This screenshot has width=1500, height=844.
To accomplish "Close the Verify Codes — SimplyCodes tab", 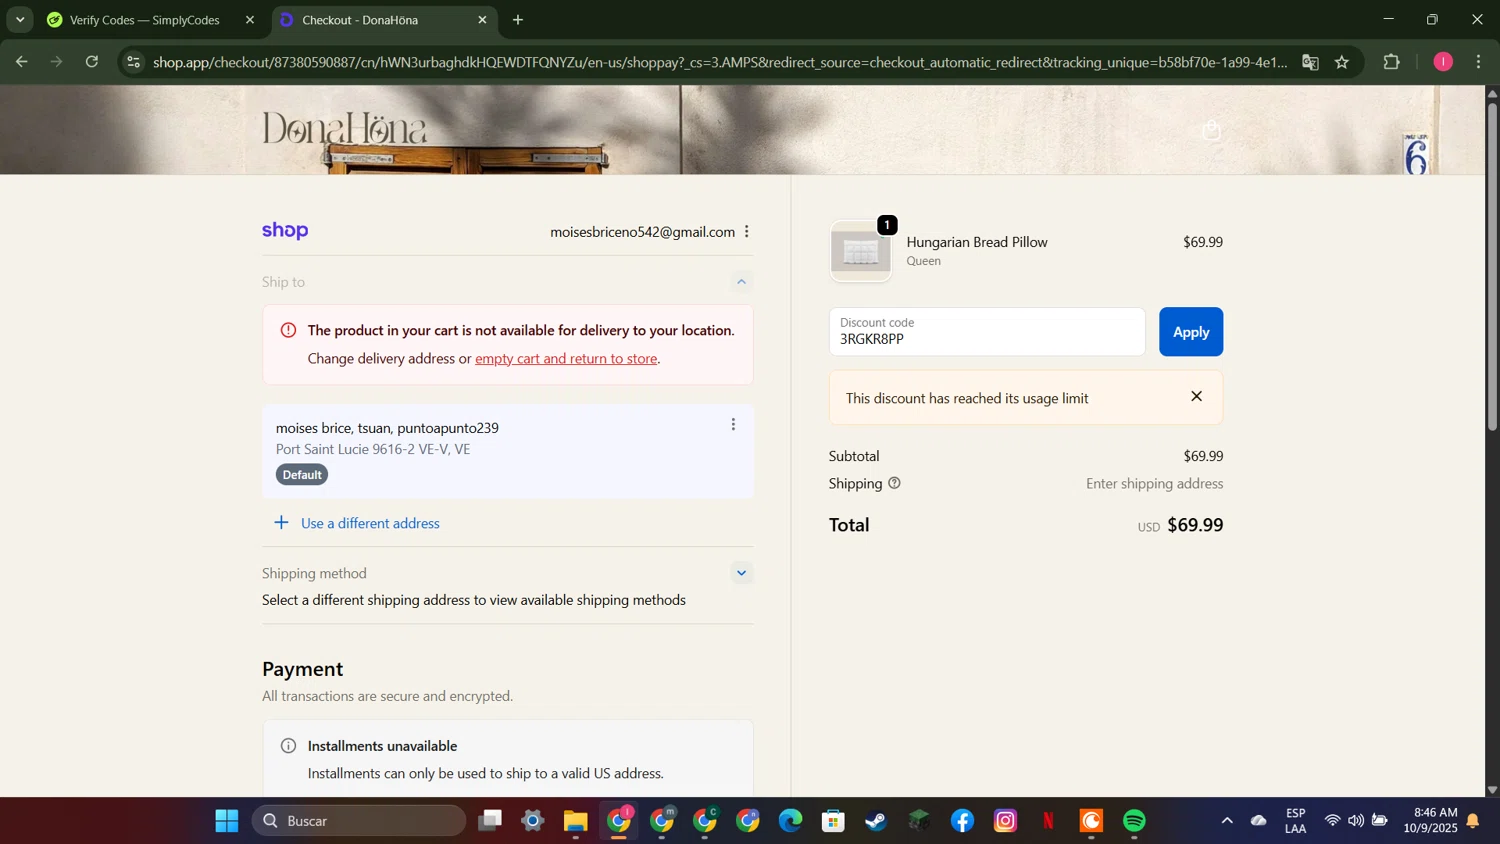I will pos(250,20).
